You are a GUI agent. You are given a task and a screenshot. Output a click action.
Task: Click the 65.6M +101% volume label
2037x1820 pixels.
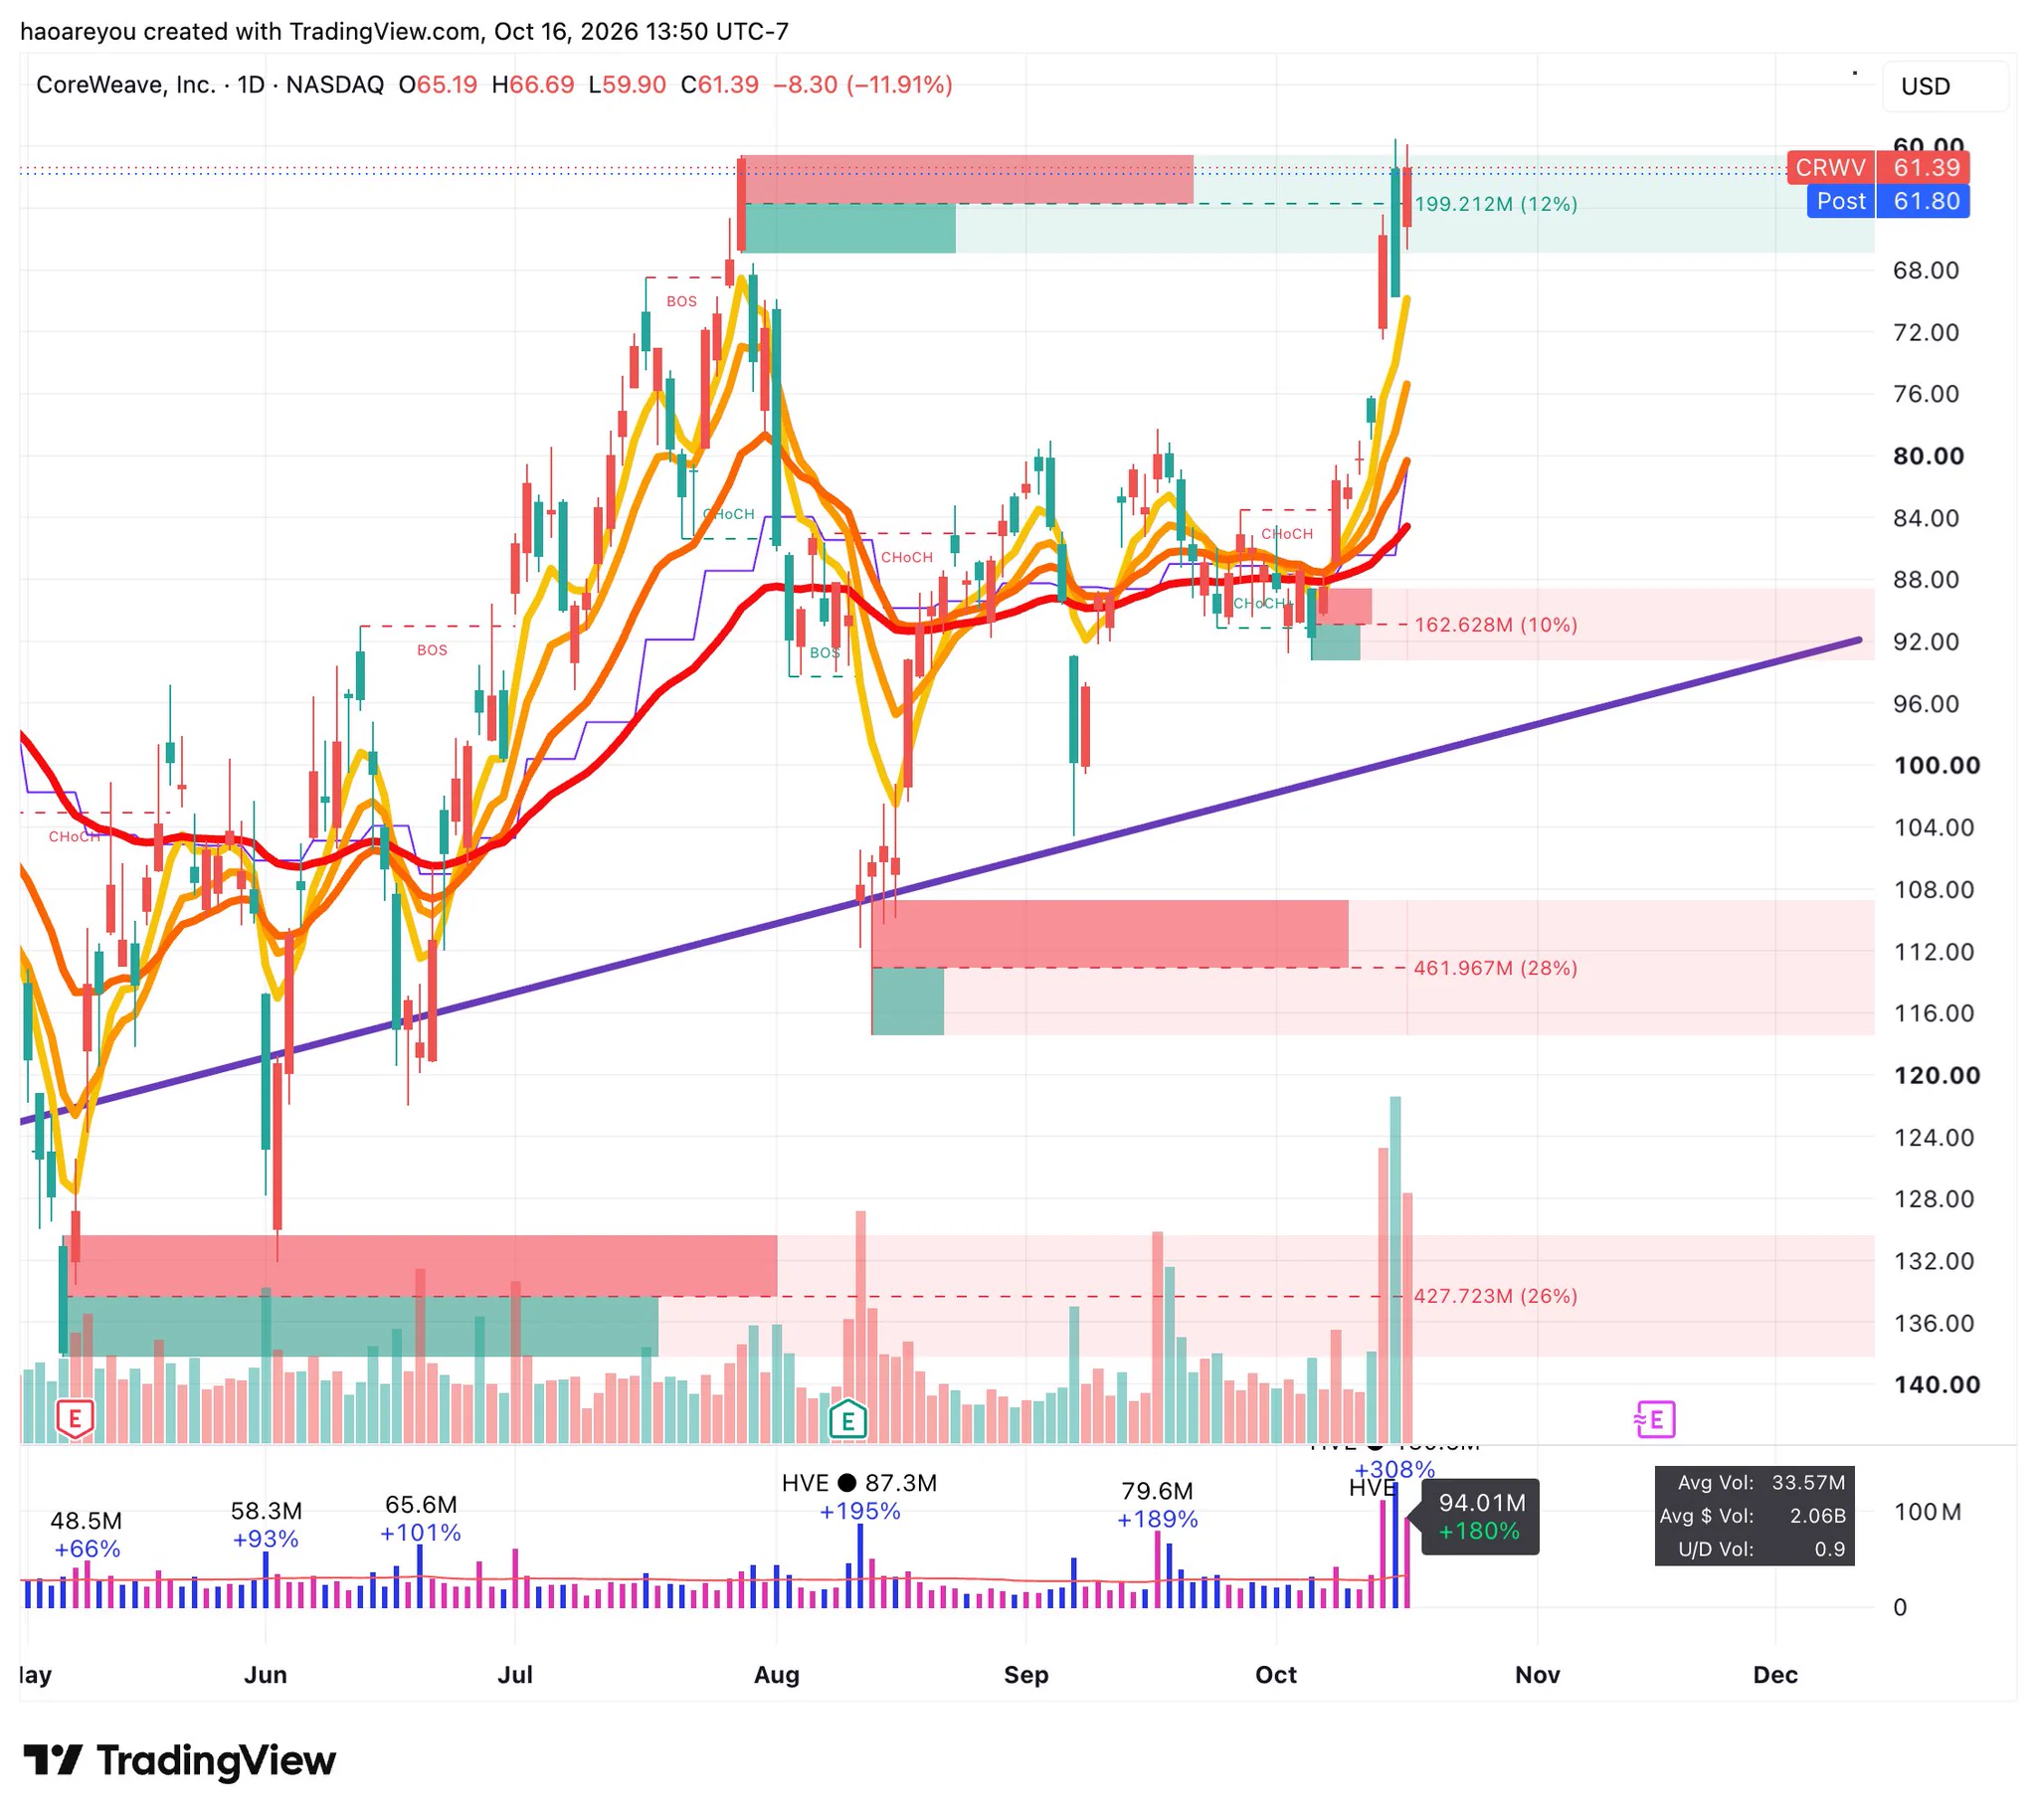[x=420, y=1518]
